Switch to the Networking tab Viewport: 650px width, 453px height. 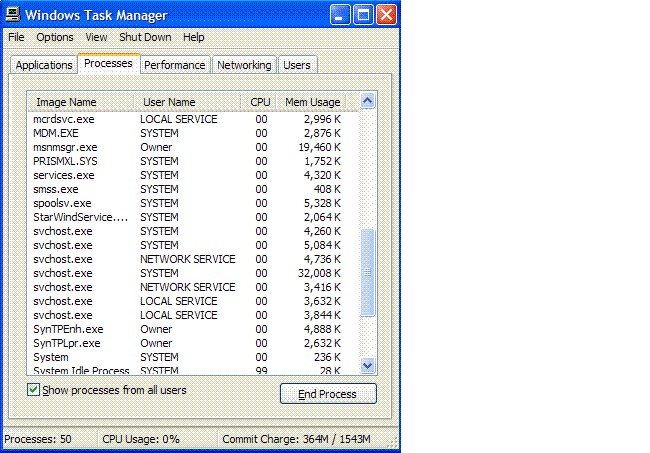click(244, 65)
